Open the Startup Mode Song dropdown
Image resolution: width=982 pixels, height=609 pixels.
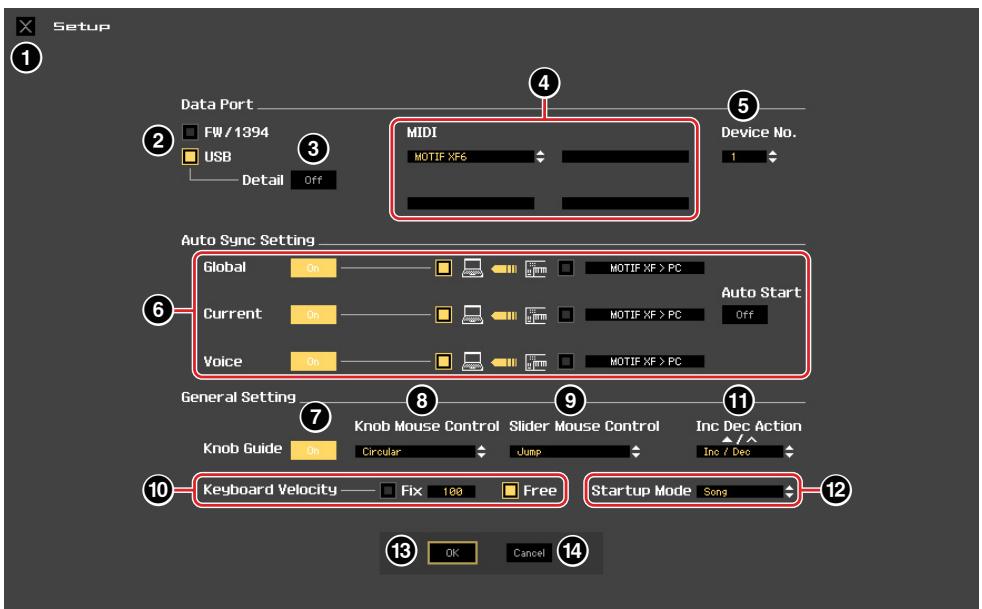(x=740, y=492)
